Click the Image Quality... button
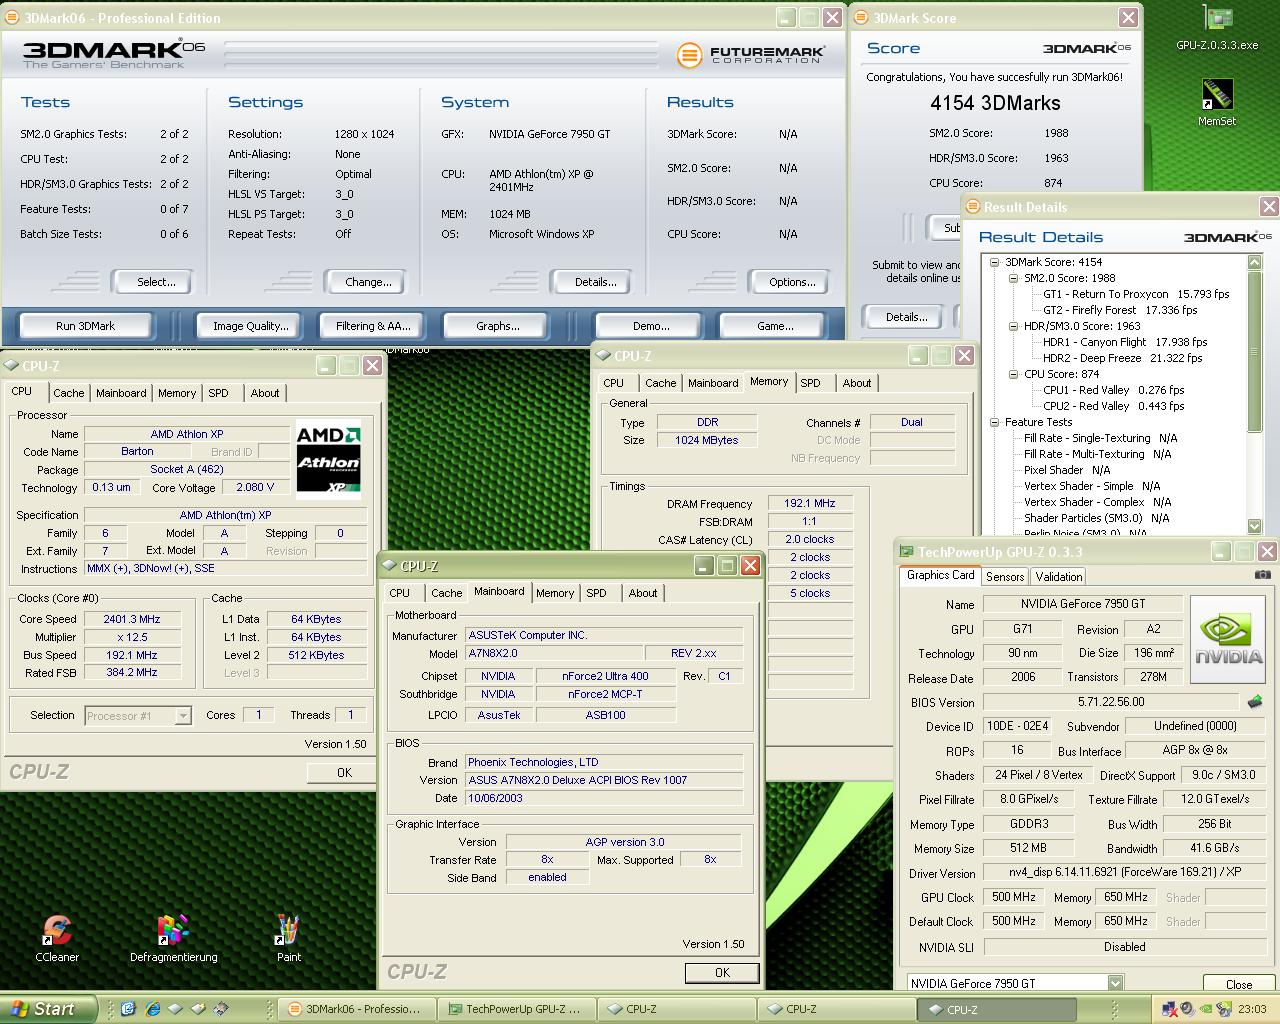Image resolution: width=1280 pixels, height=1024 pixels. (250, 326)
